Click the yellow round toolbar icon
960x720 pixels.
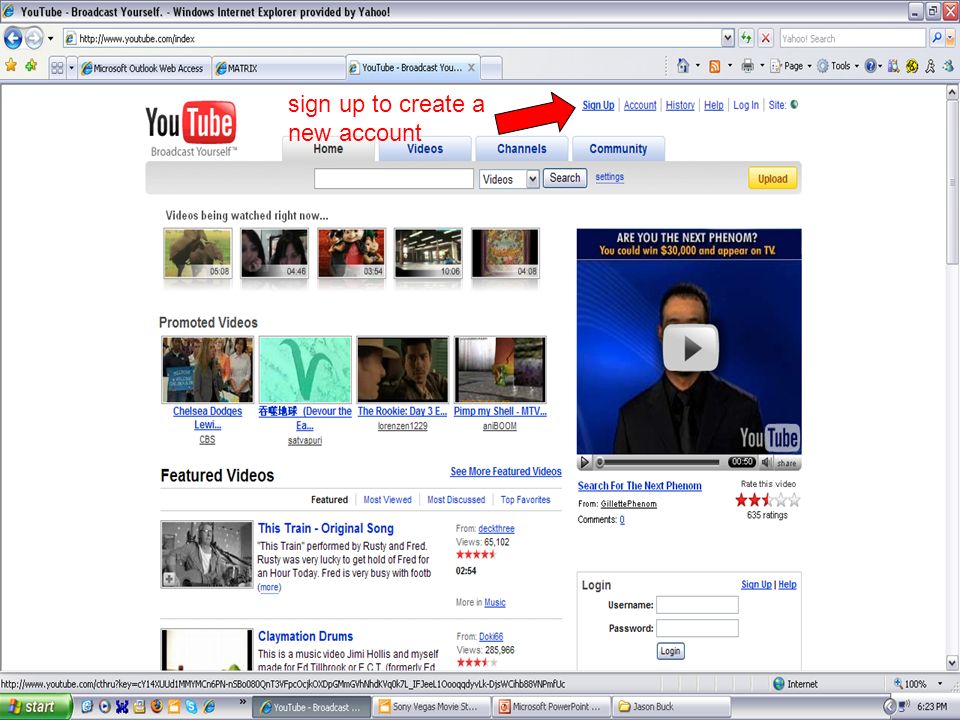[912, 66]
